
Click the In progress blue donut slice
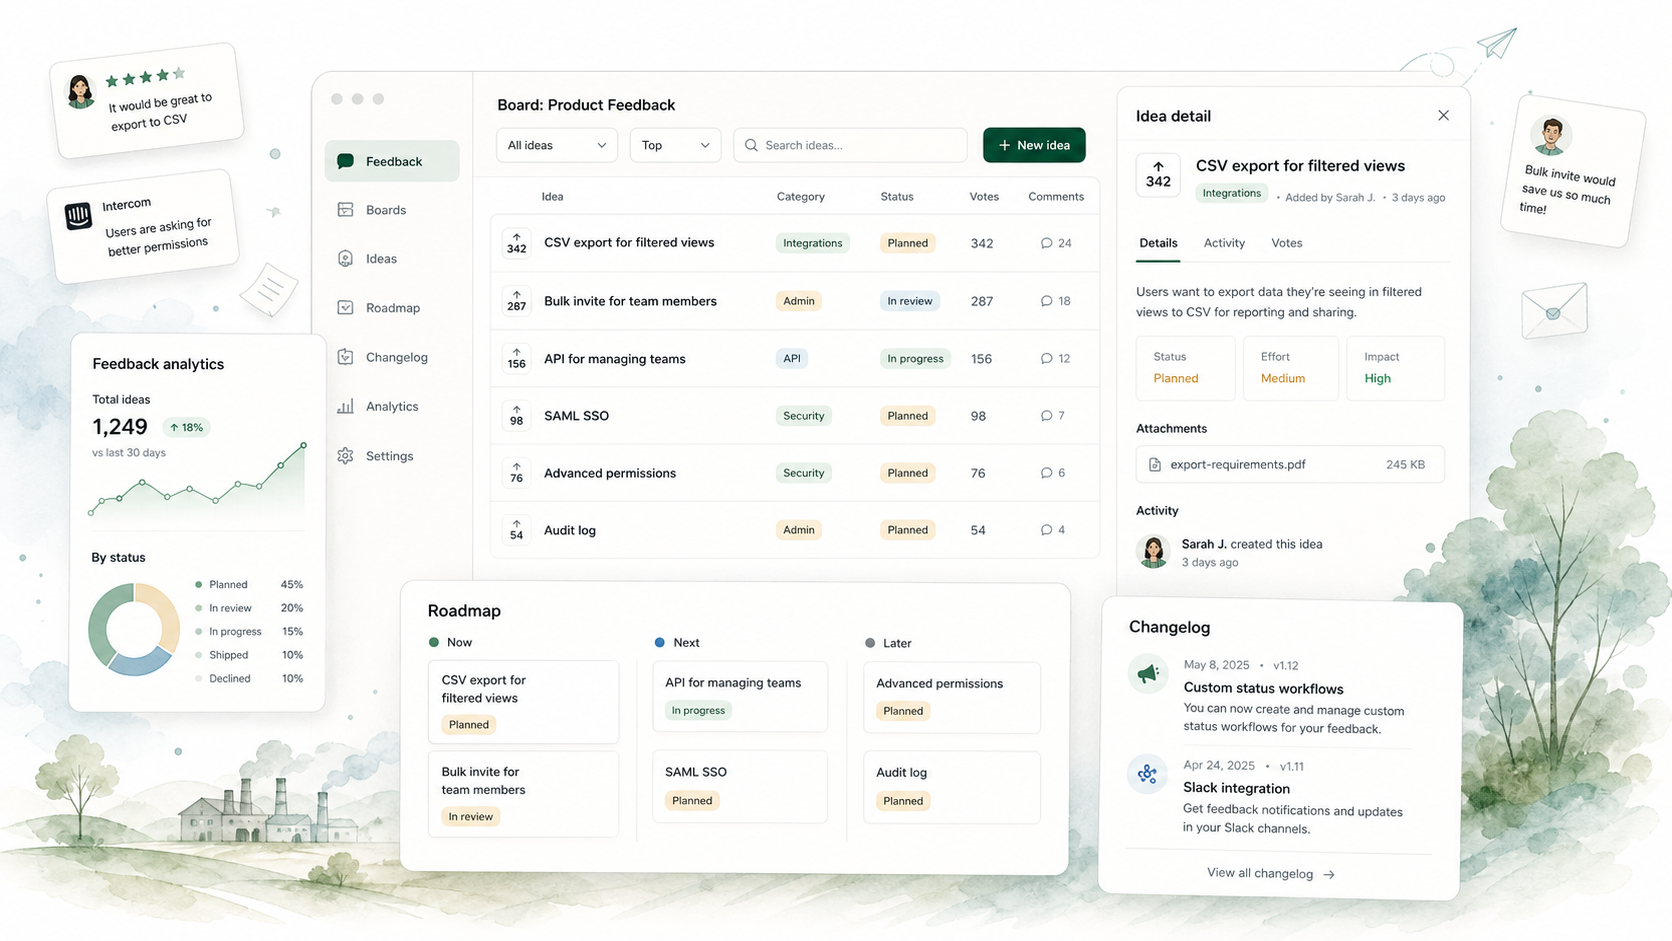pos(140,662)
